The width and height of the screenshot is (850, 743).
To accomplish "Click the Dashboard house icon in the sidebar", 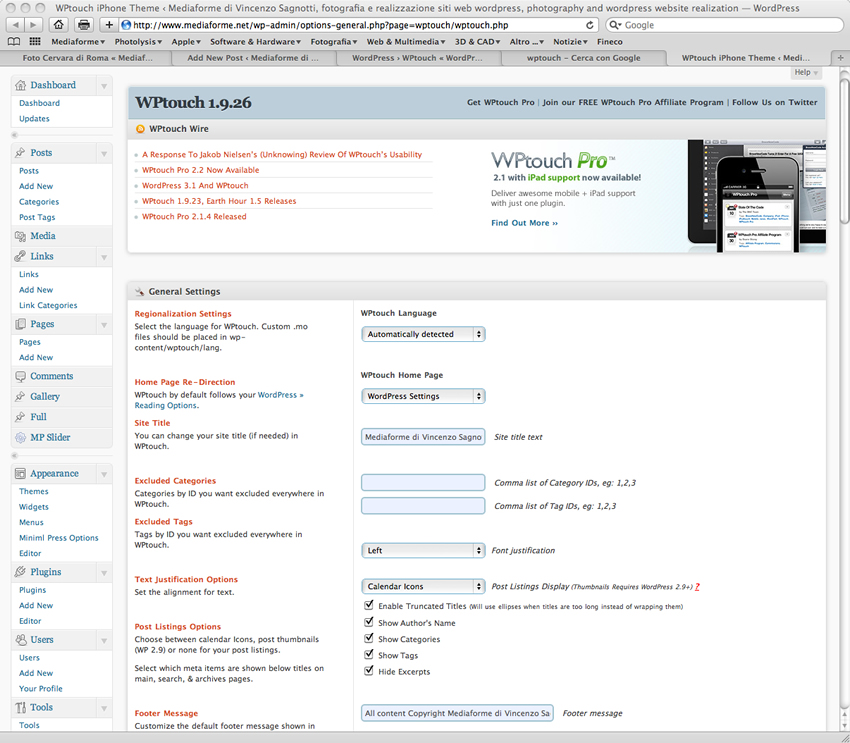I will (21, 85).
